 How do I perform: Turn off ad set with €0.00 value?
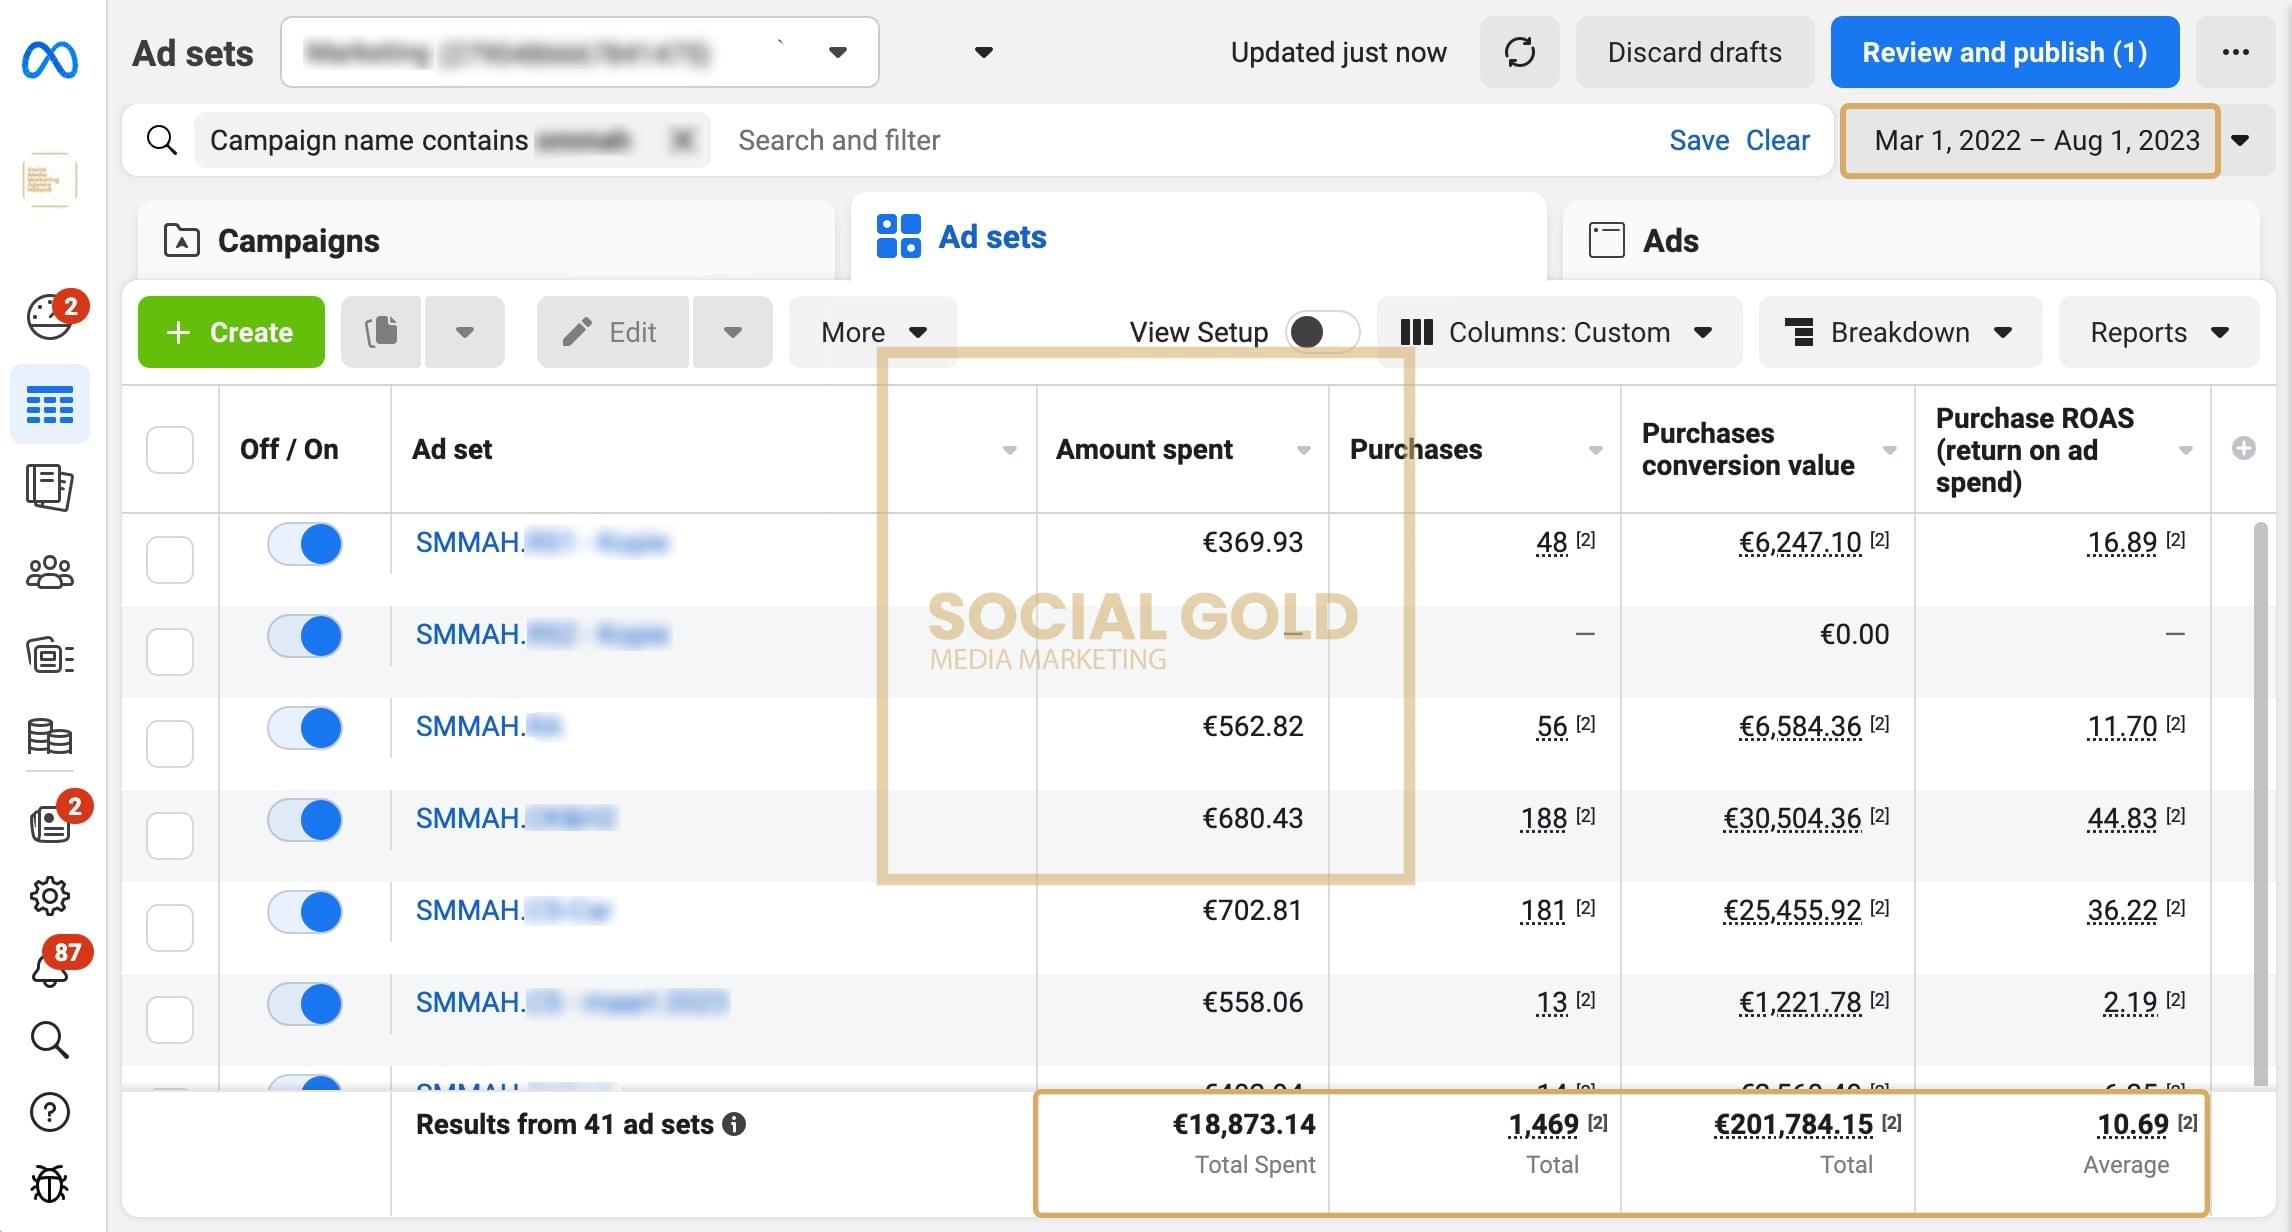[x=305, y=636]
